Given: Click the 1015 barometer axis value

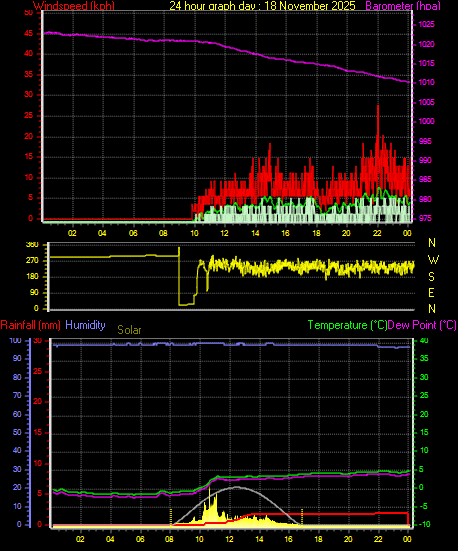Looking at the screenshot, I should coord(426,63).
